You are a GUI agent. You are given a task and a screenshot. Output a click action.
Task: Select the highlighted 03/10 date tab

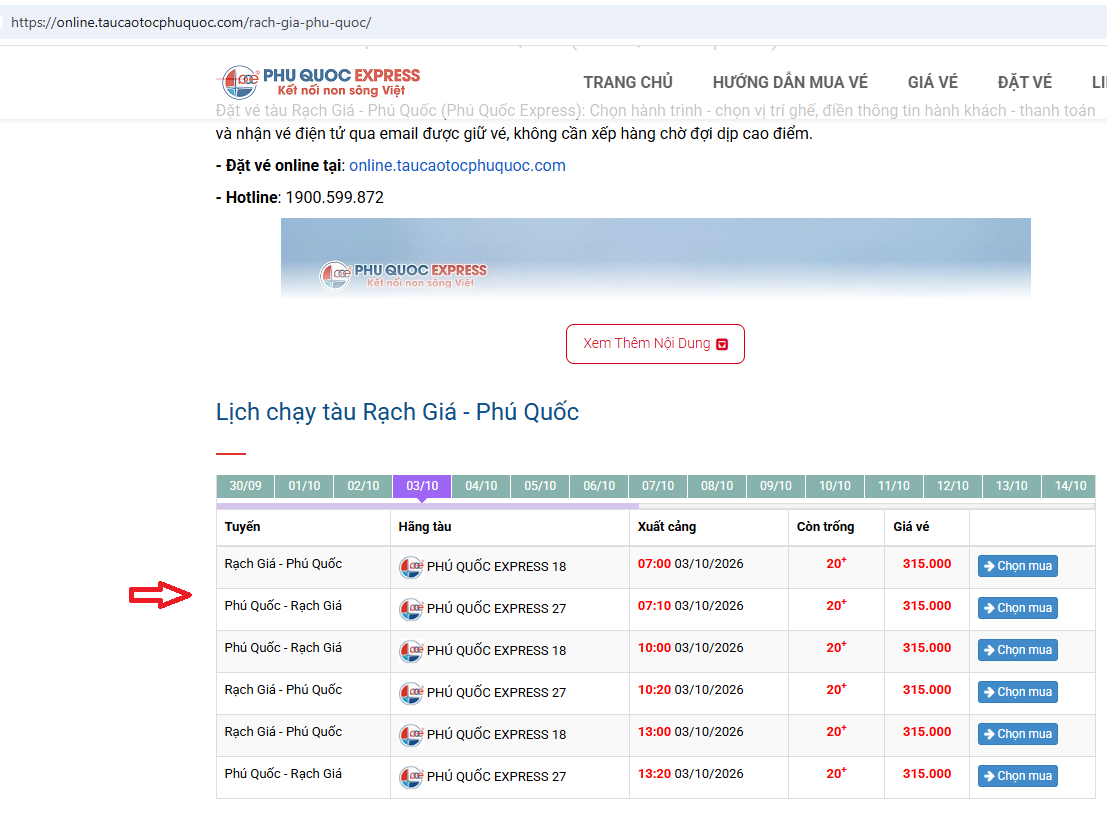[x=422, y=486]
